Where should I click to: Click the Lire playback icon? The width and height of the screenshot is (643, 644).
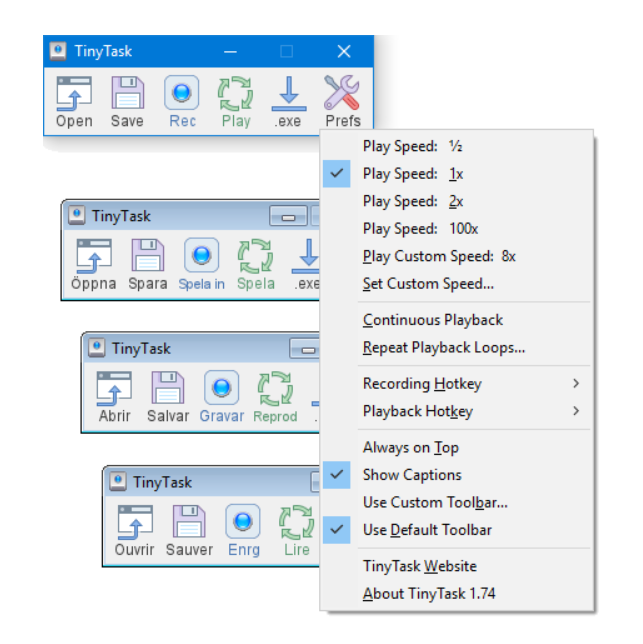297,522
